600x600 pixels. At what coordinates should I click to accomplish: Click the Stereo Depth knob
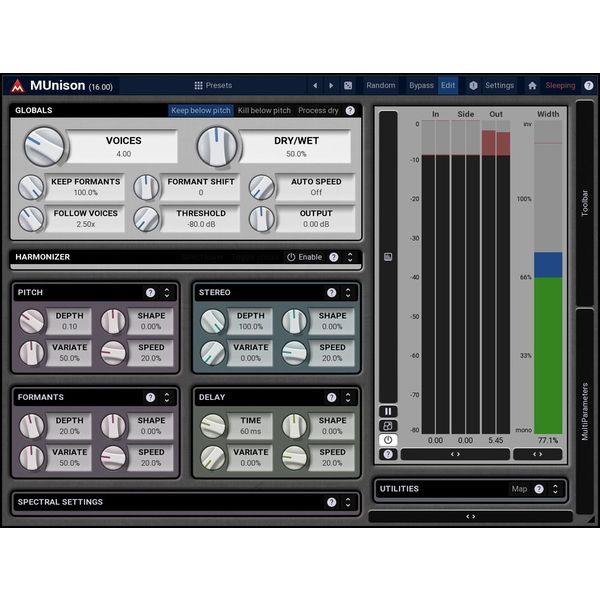[213, 321]
